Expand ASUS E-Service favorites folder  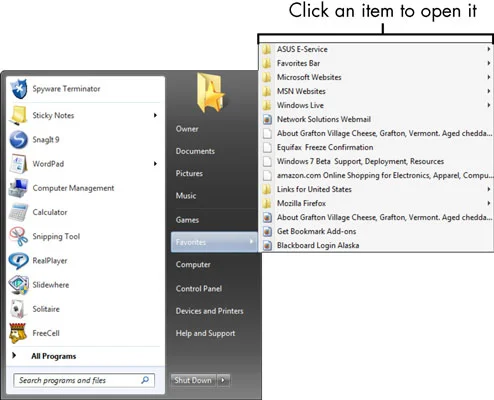coord(376,49)
